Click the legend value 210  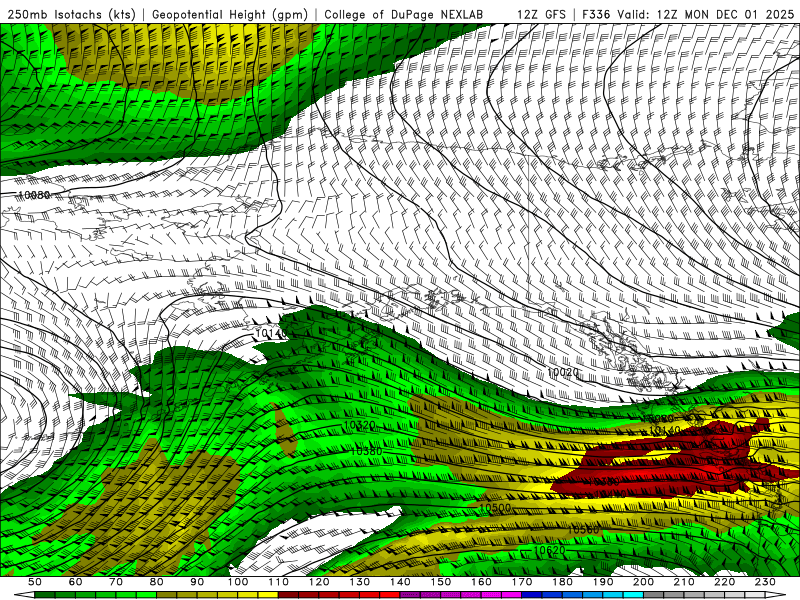pyautogui.click(x=684, y=582)
